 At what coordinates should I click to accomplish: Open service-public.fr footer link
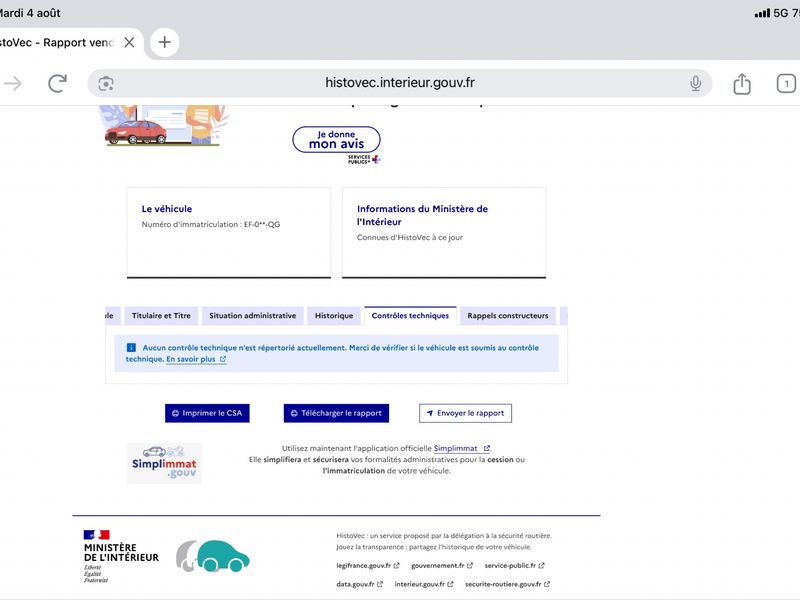514,566
